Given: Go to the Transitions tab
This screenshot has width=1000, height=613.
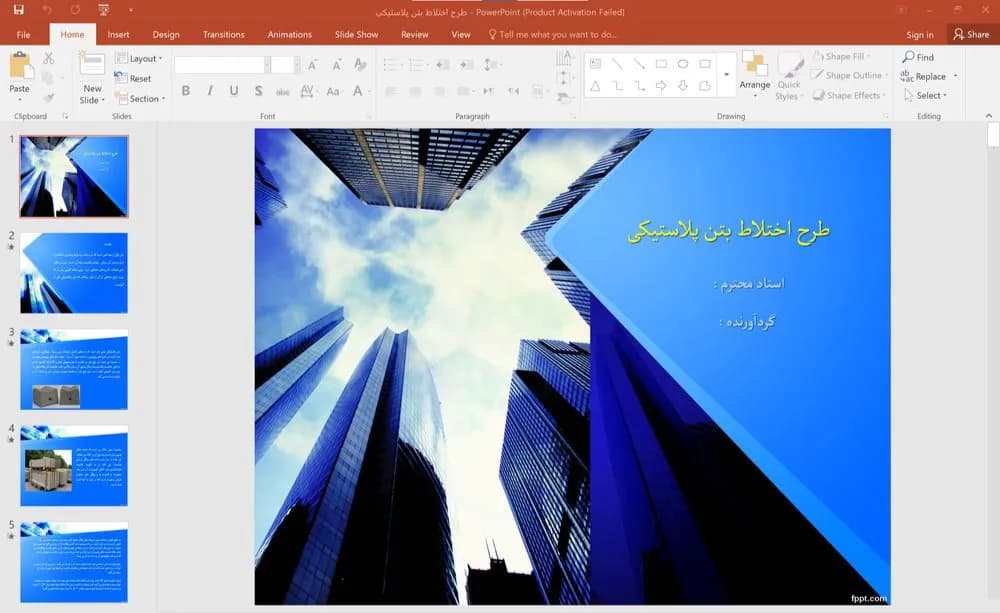Looking at the screenshot, I should [x=223, y=34].
